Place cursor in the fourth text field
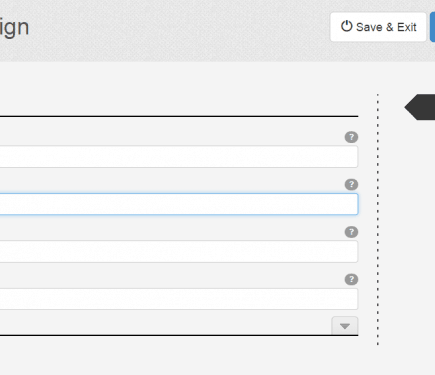 179,299
